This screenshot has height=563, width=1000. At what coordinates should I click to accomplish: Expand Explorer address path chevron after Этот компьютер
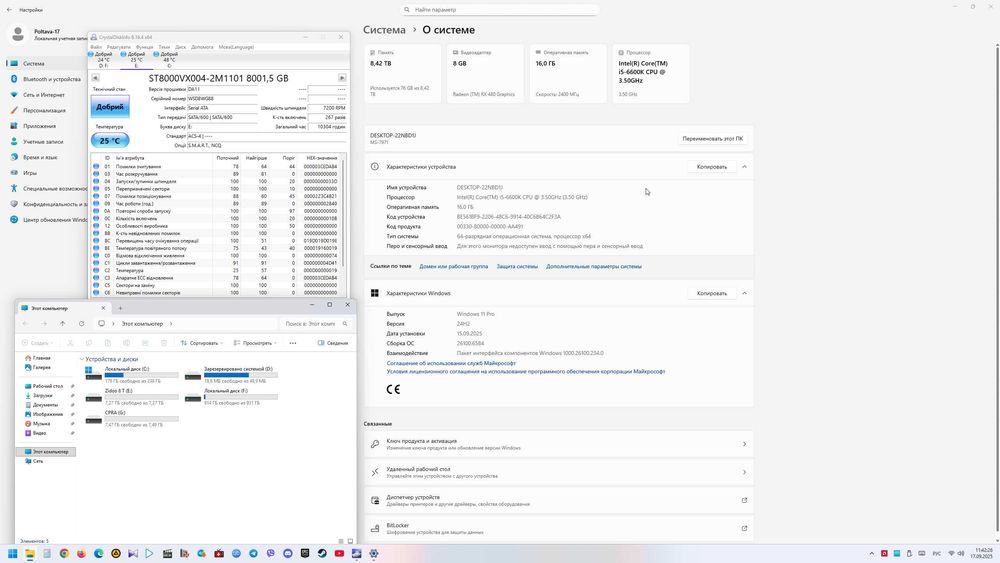[x=171, y=324]
